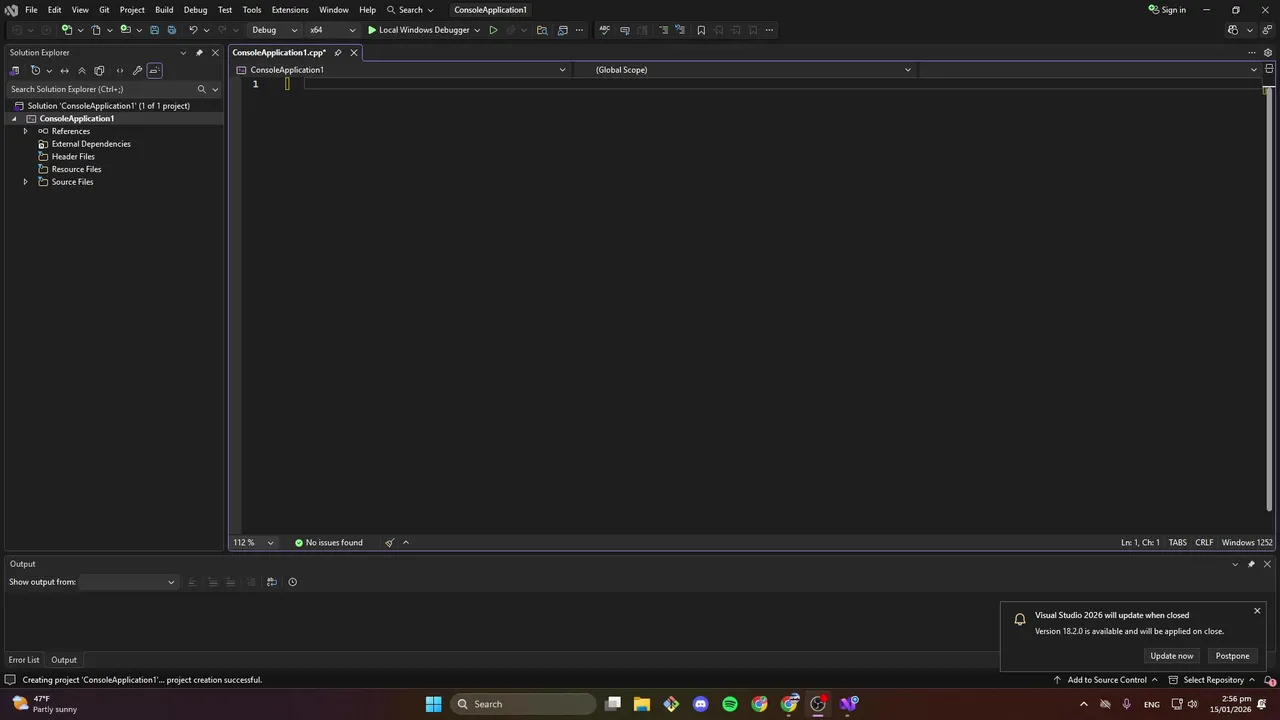Open the Build menu
The image size is (1280, 720).
[x=164, y=10]
